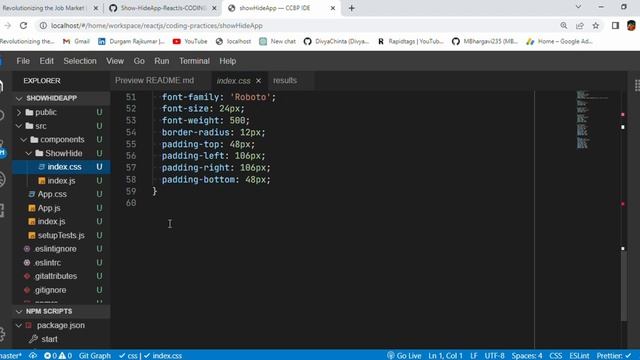
Task: Open the App.js file
Action: [x=61, y=208]
